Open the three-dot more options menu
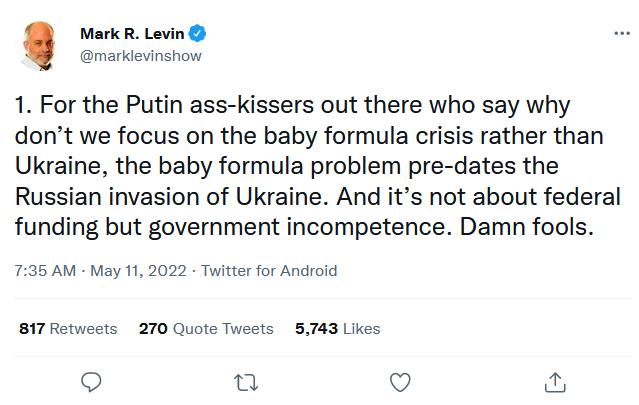Image resolution: width=639 pixels, height=405 pixels. [x=621, y=34]
